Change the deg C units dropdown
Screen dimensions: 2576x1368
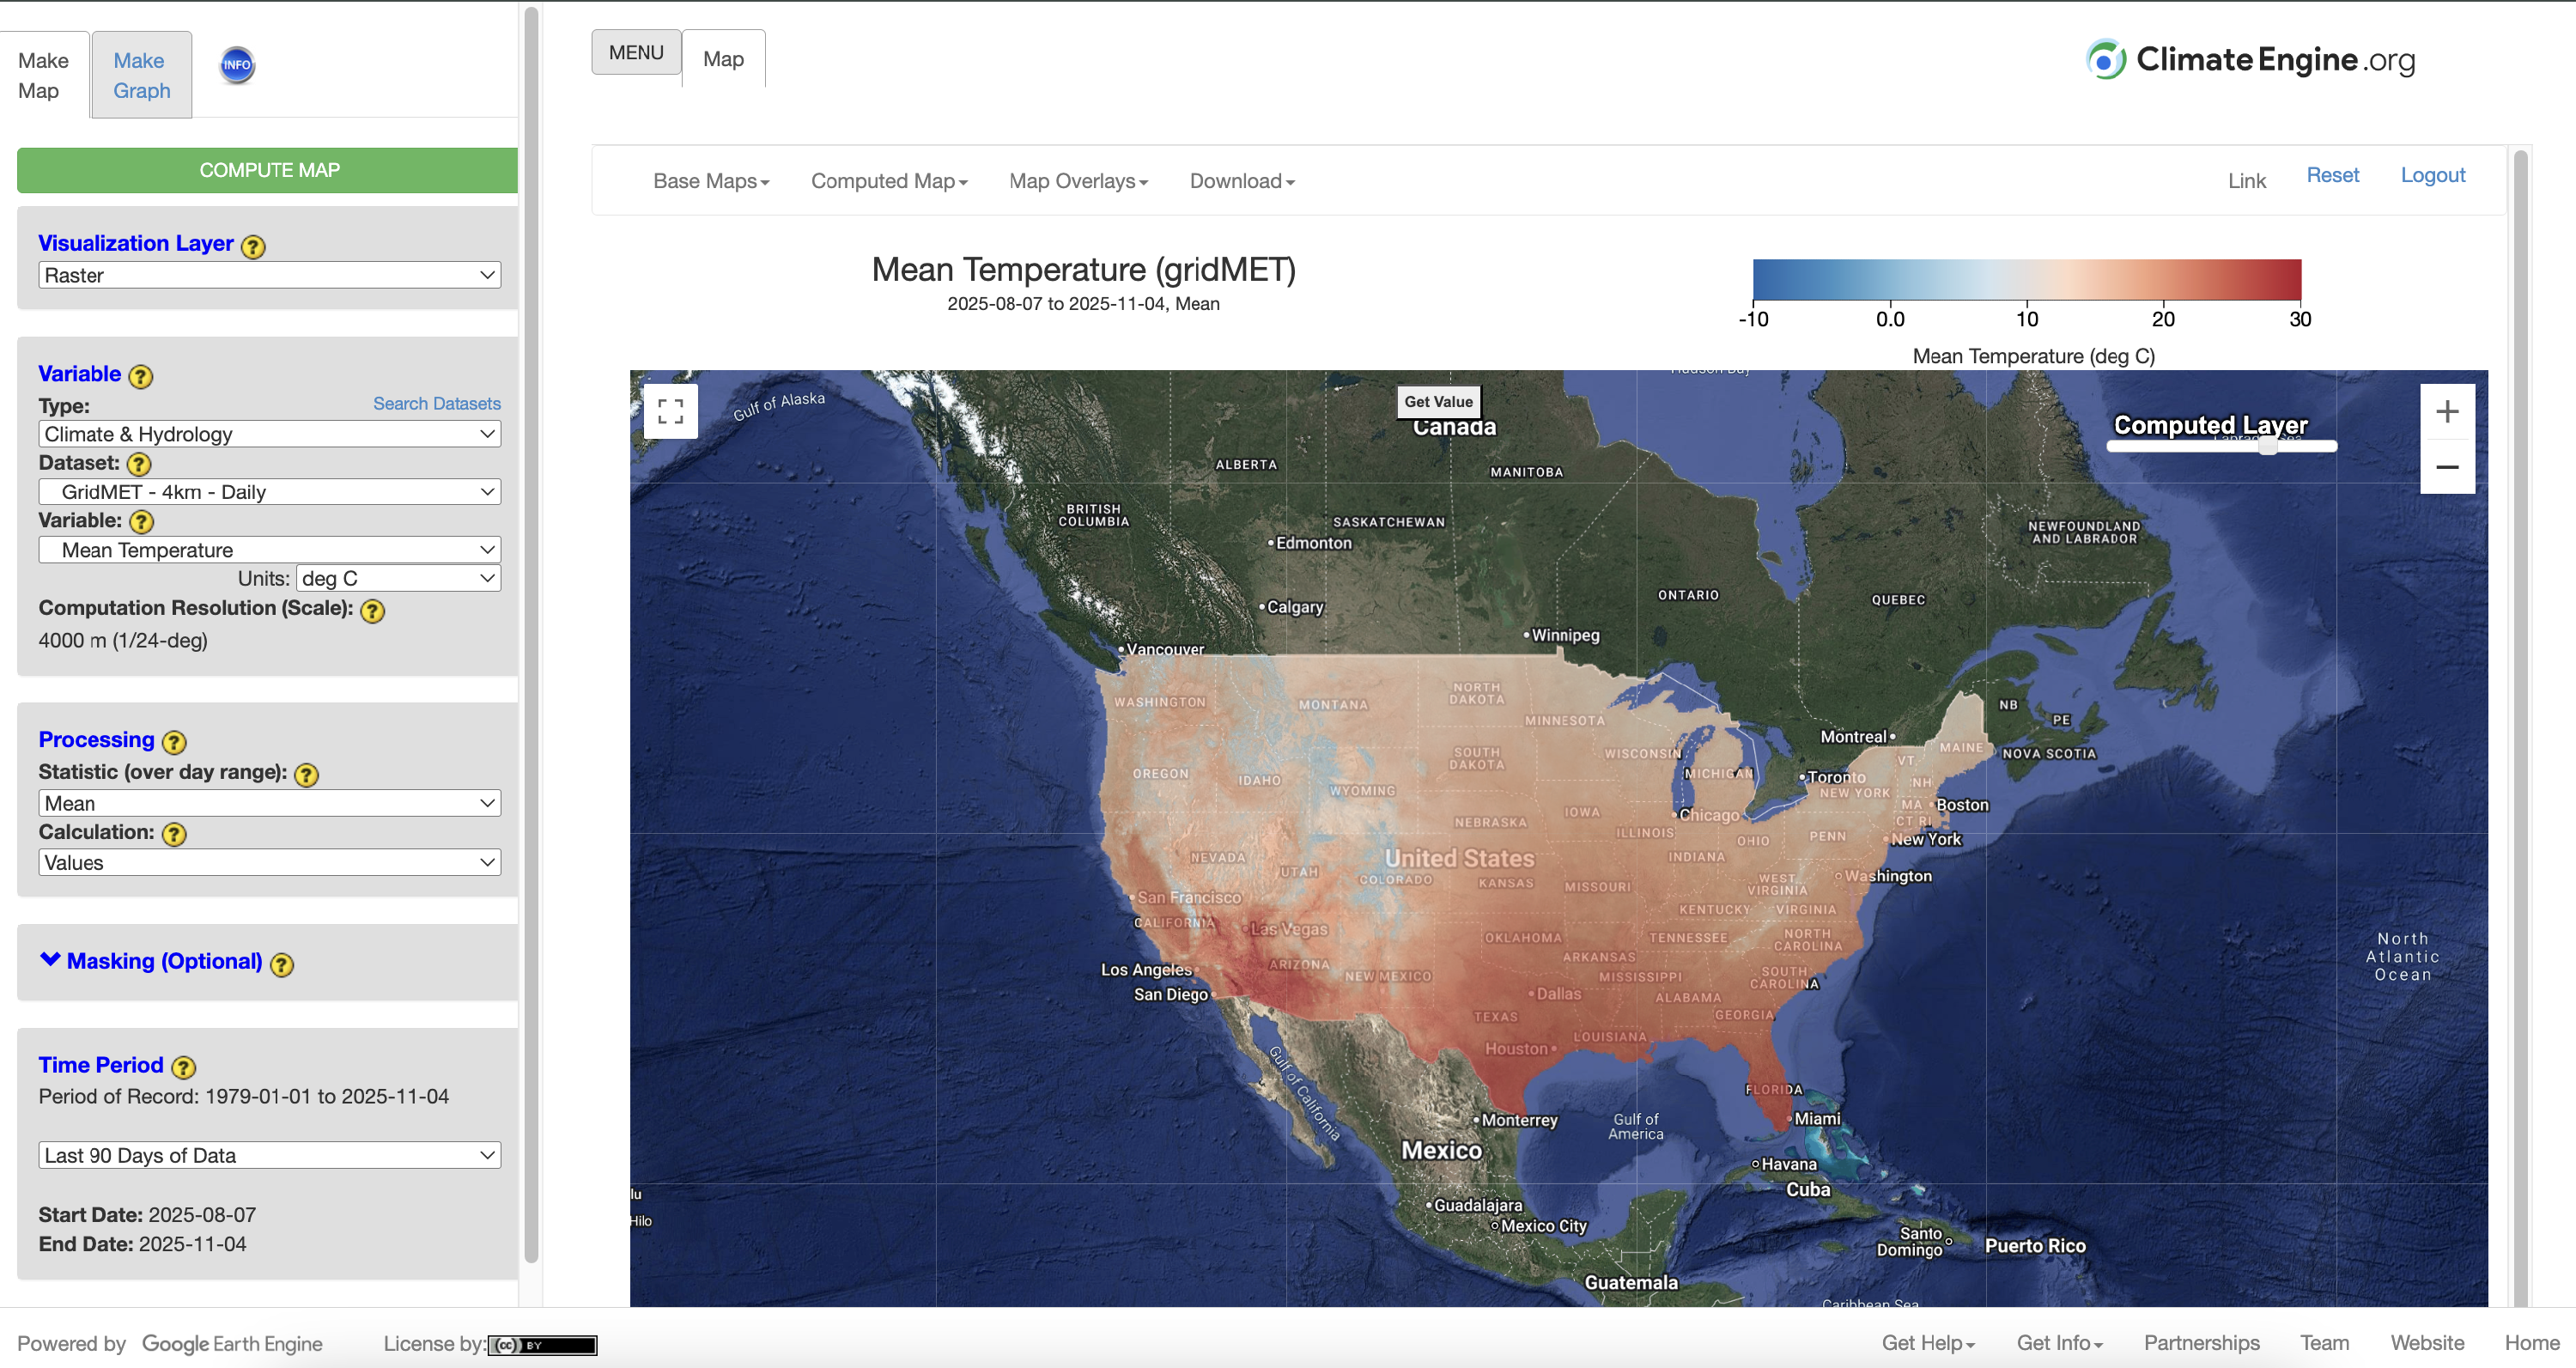pos(398,578)
